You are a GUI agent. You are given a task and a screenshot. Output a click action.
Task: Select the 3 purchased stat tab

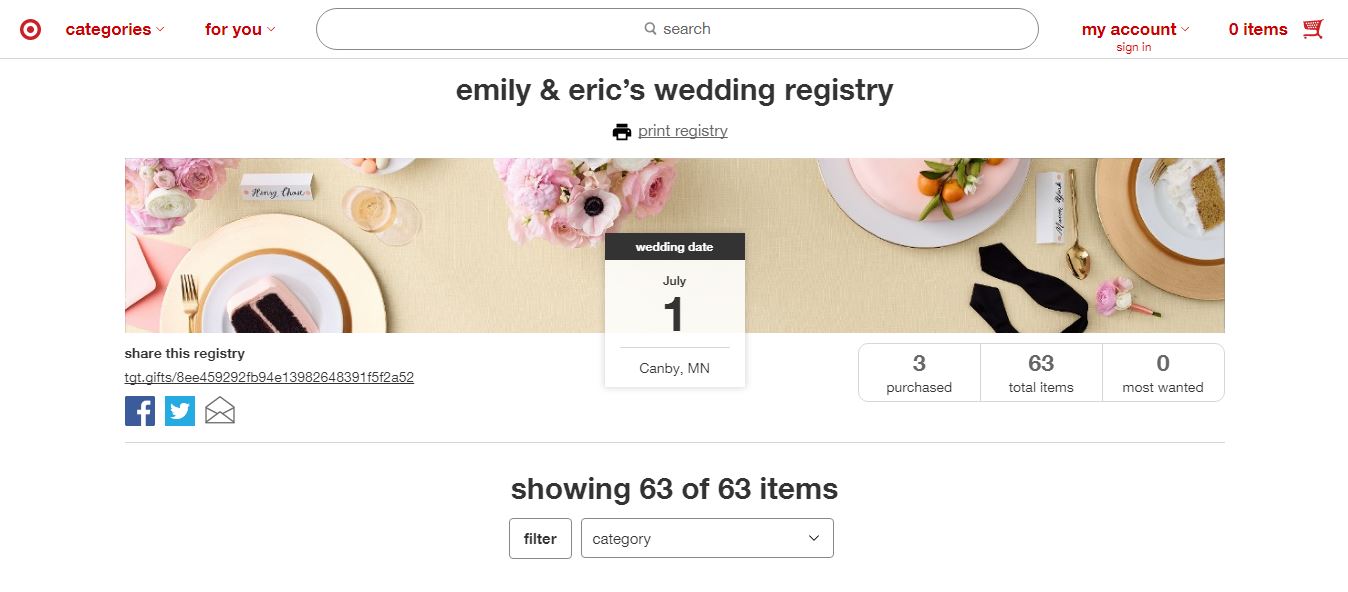click(x=919, y=373)
